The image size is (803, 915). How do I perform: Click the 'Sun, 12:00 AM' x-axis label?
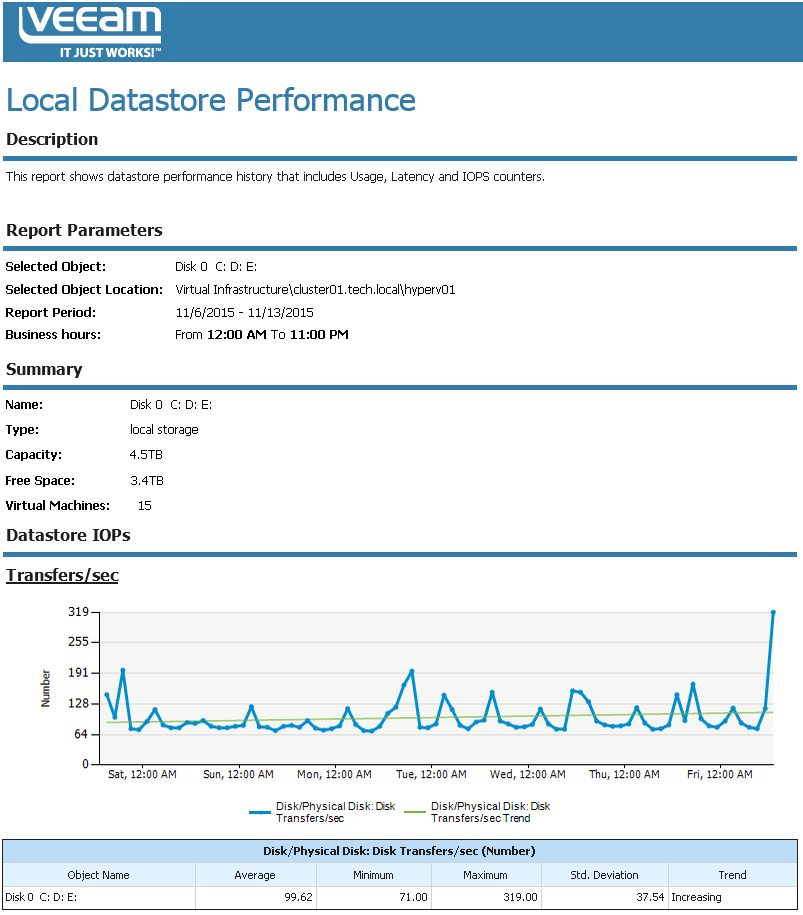[238, 774]
